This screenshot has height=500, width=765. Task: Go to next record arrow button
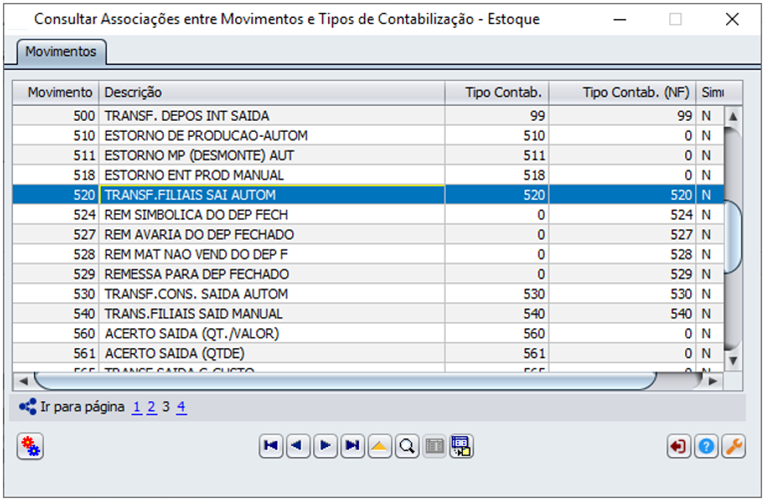[x=325, y=446]
